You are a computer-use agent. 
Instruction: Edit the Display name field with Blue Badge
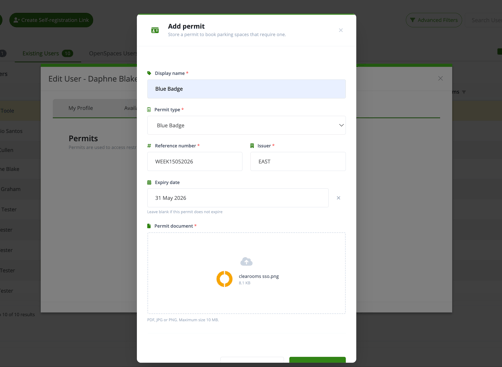pos(246,89)
